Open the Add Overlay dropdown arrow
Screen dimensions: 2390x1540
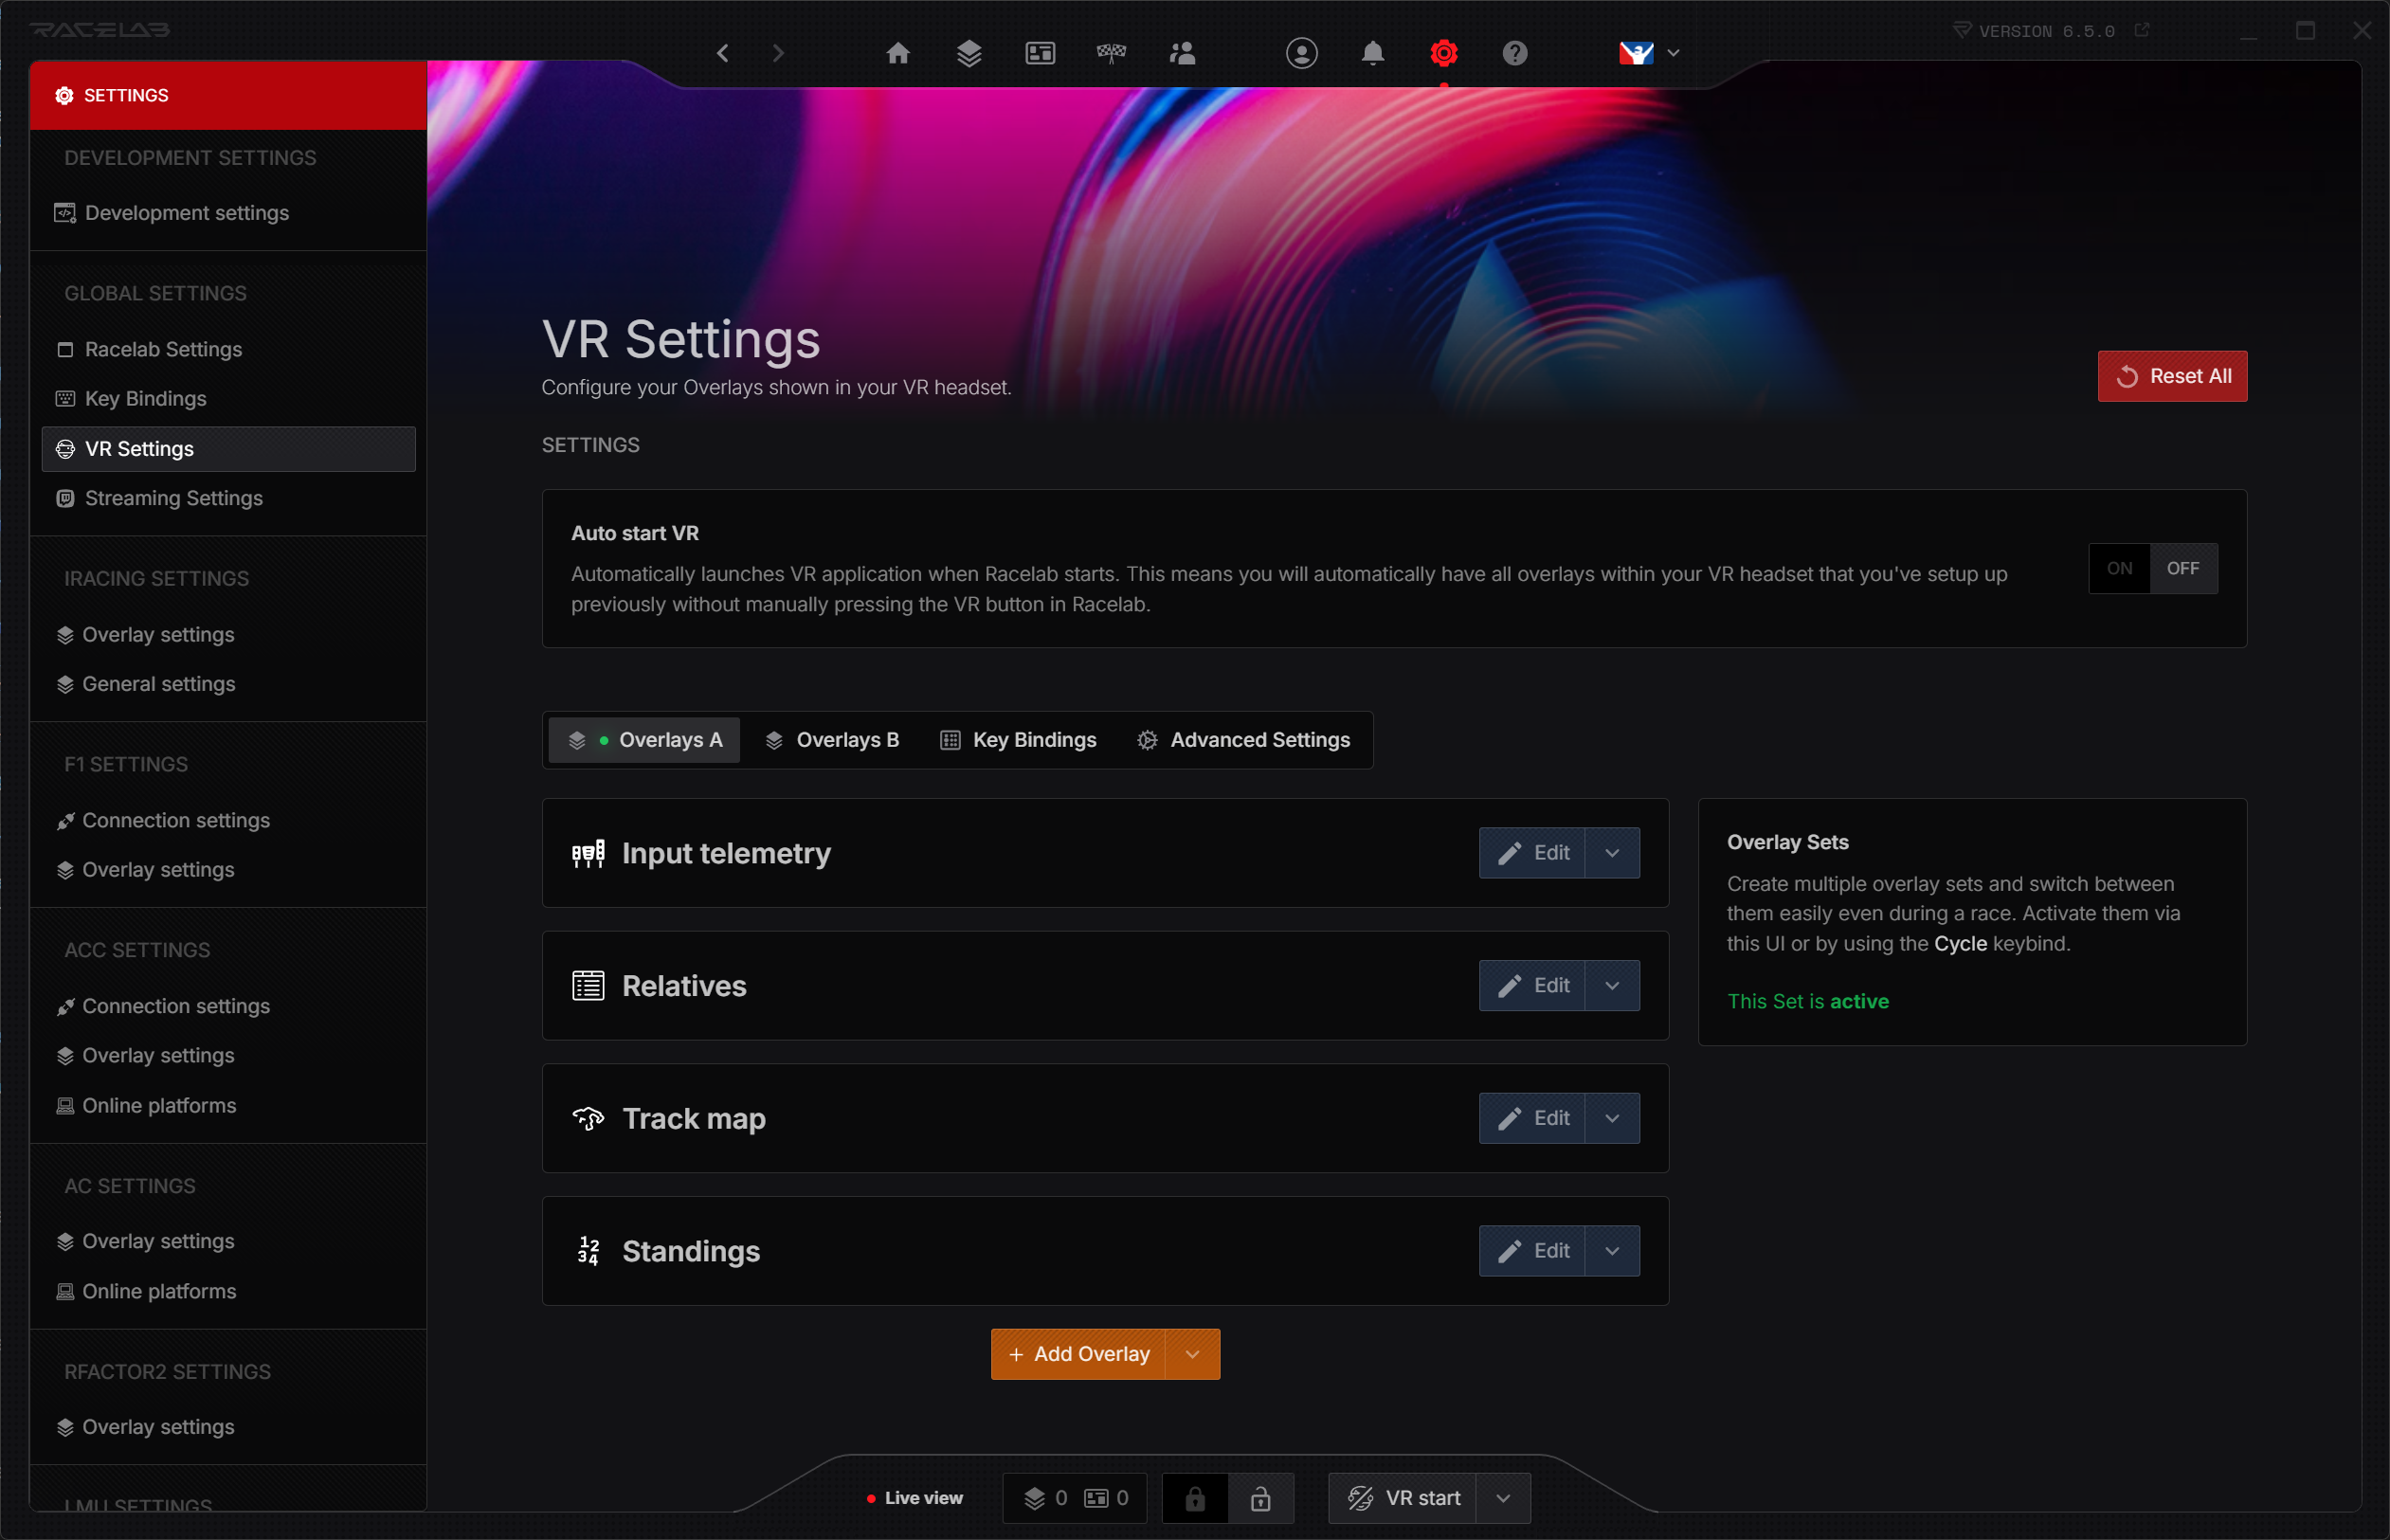[1192, 1353]
